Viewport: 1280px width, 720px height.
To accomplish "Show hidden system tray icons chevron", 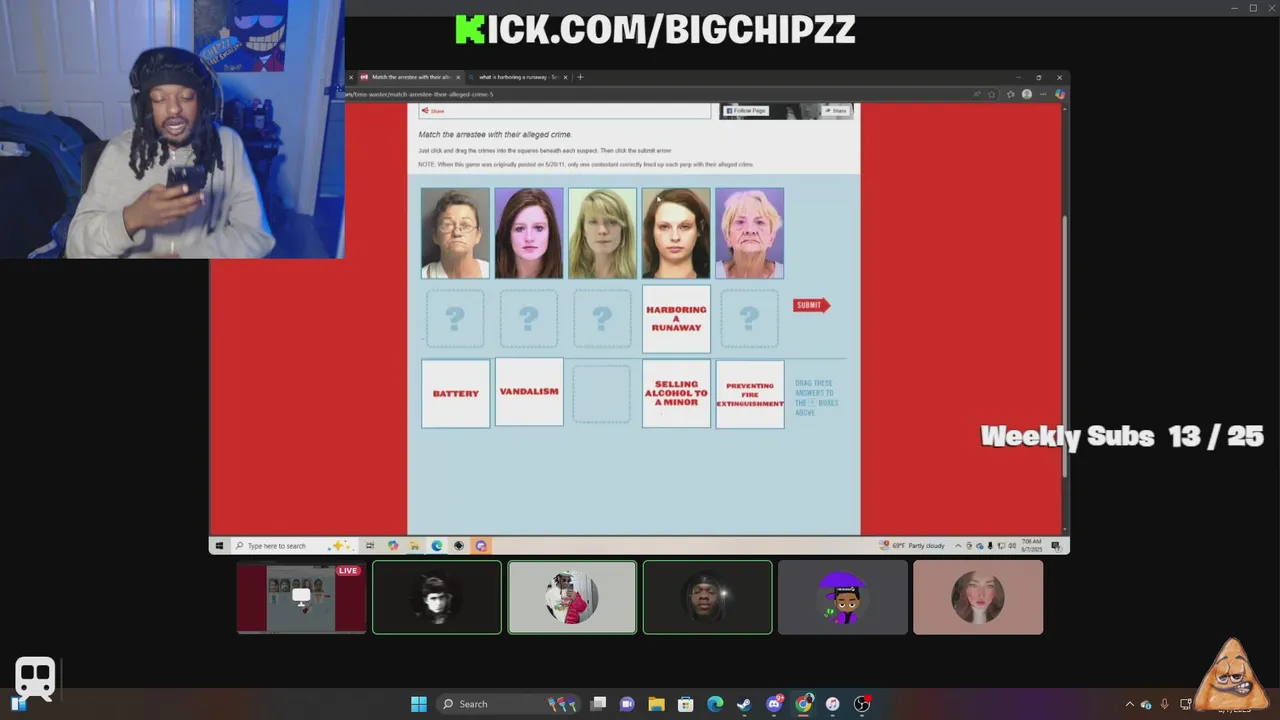I will (x=1130, y=704).
